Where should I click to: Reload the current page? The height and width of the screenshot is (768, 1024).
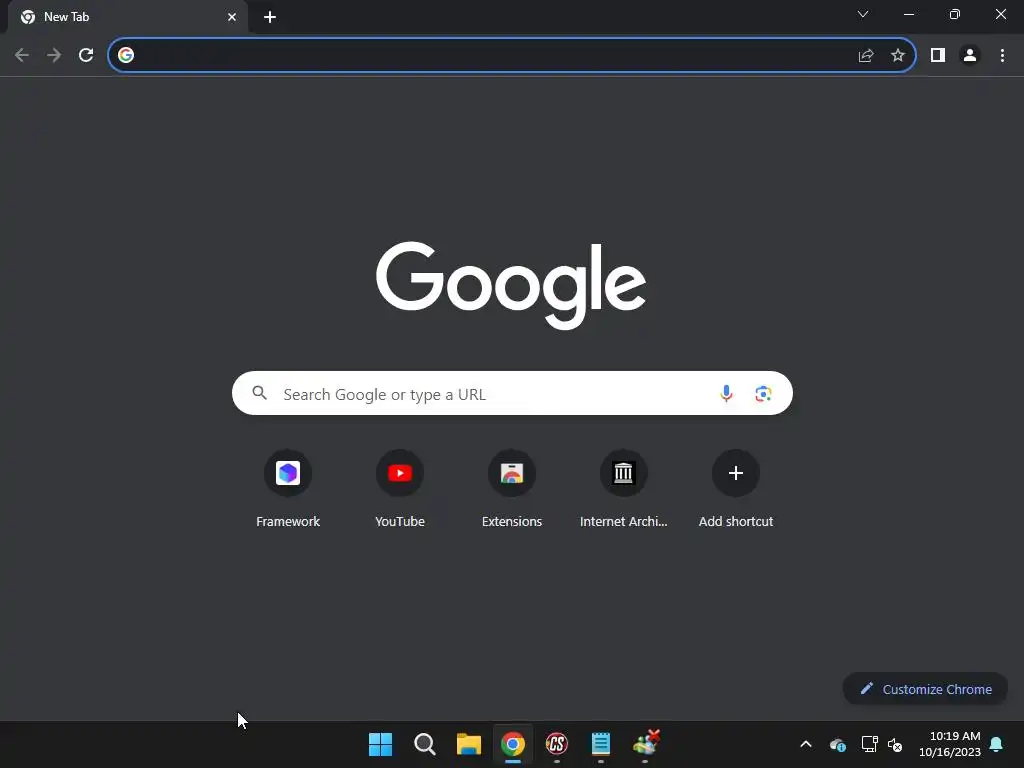[x=86, y=55]
